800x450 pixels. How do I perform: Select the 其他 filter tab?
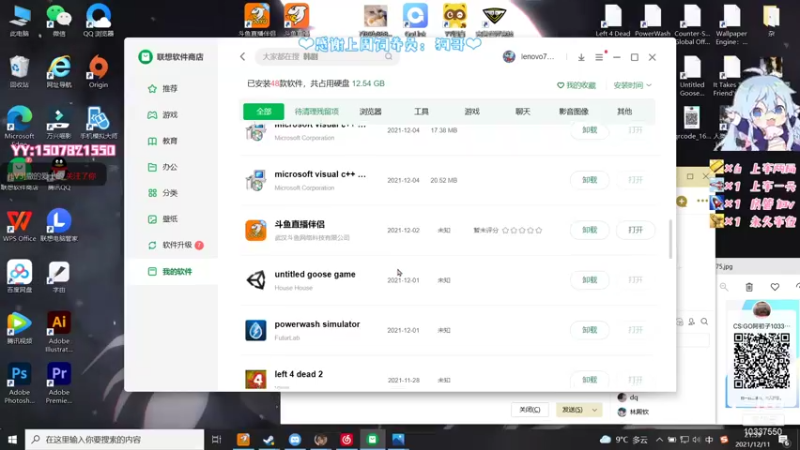click(624, 111)
